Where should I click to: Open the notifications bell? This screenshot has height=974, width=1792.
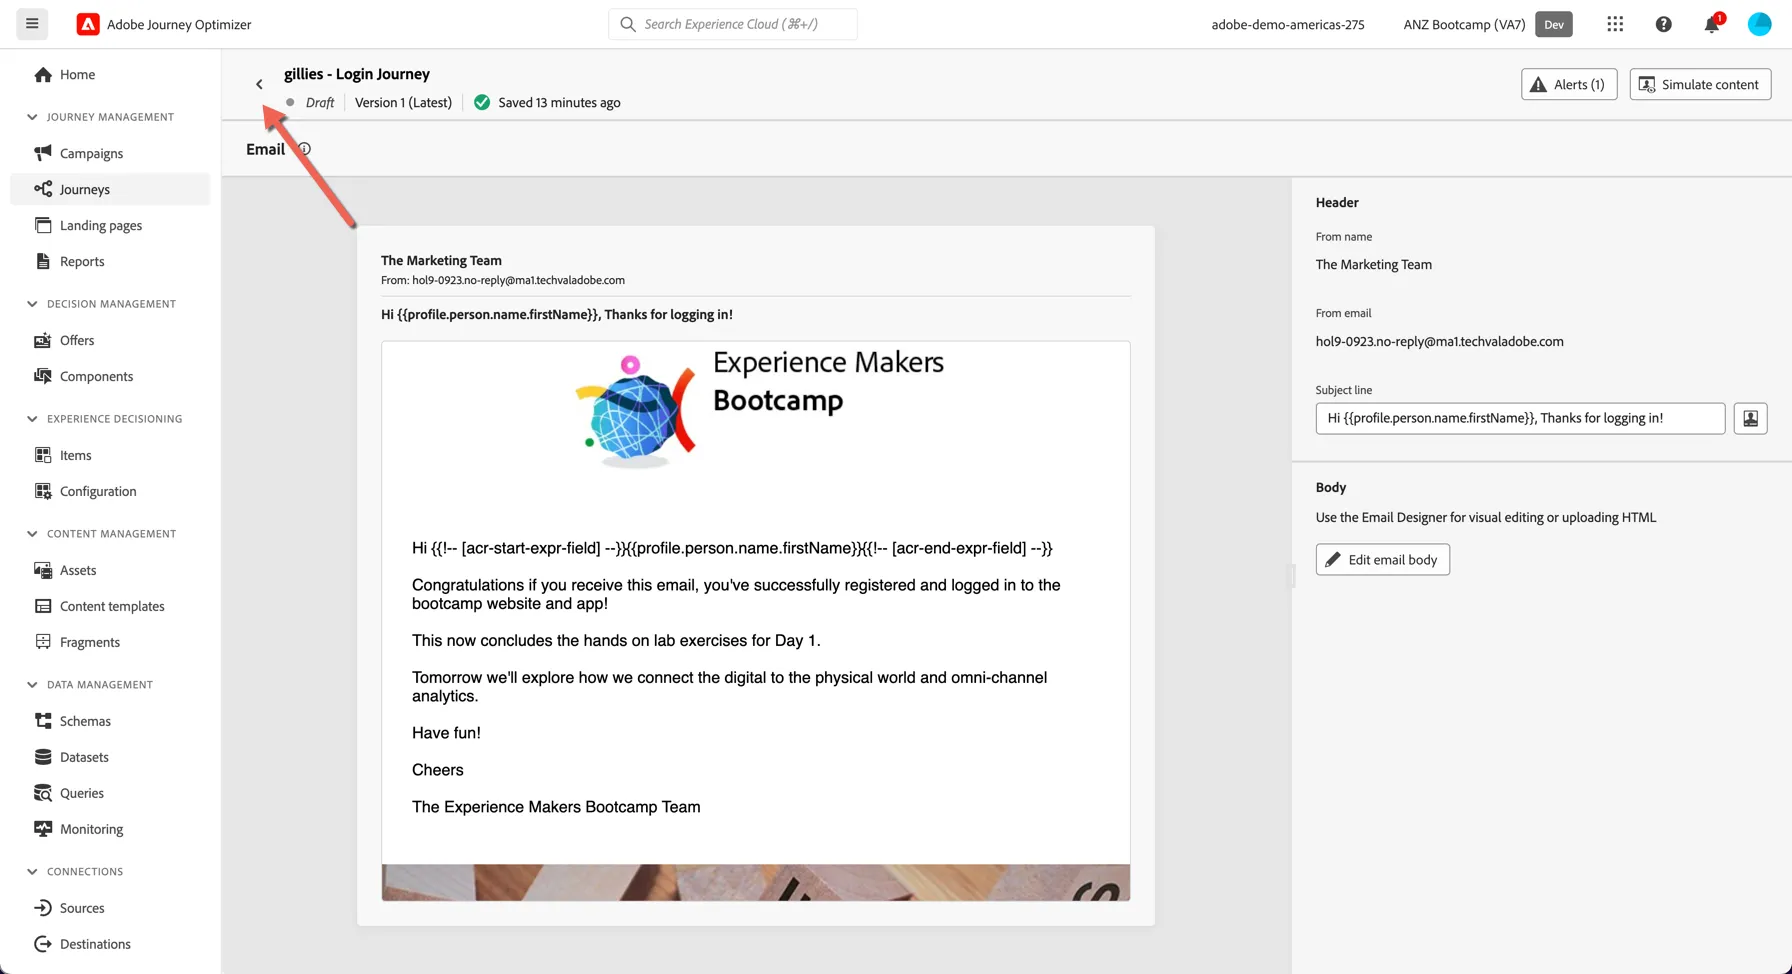pos(1712,24)
